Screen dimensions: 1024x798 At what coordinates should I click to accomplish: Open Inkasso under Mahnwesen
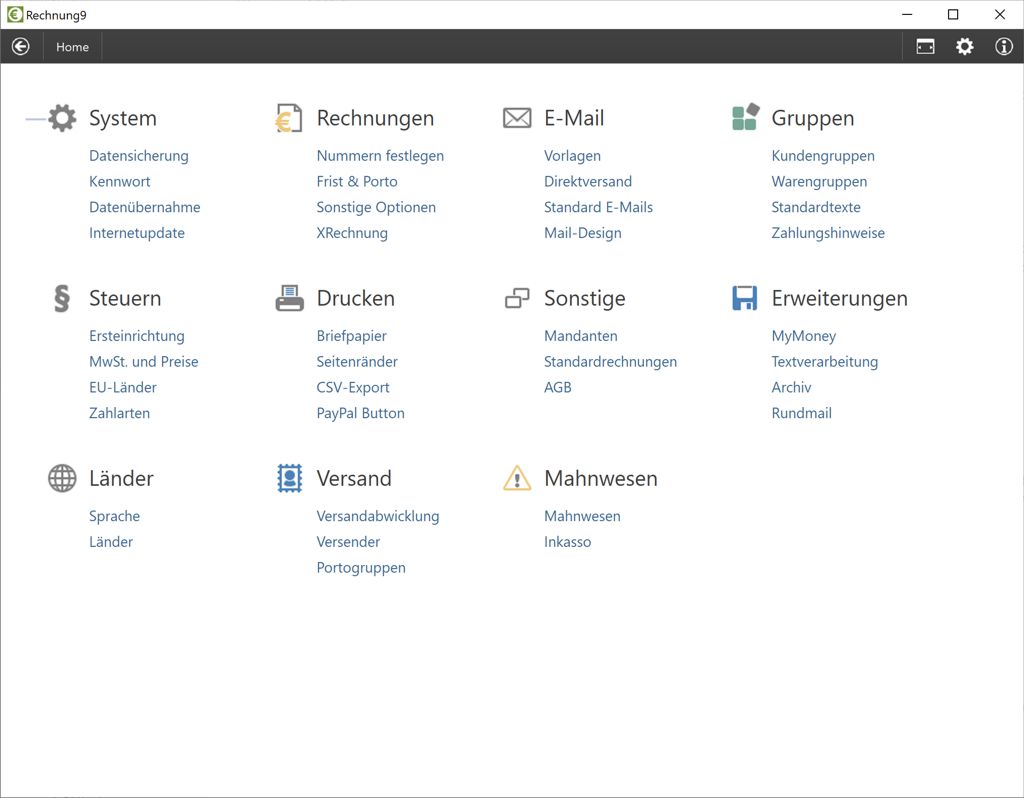(x=567, y=542)
